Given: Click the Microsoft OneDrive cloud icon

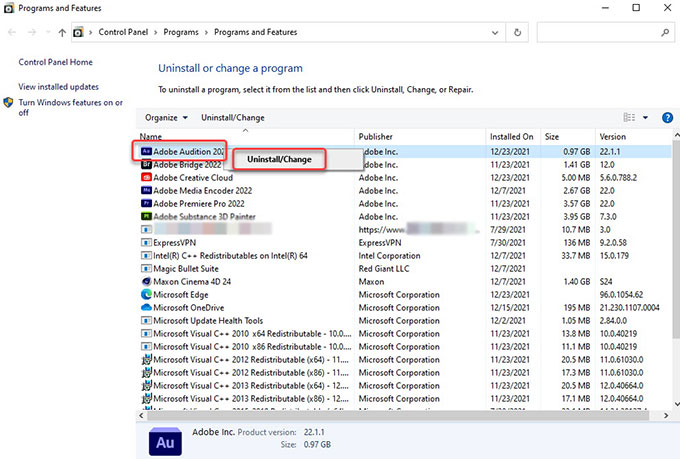Looking at the screenshot, I should pos(146,308).
